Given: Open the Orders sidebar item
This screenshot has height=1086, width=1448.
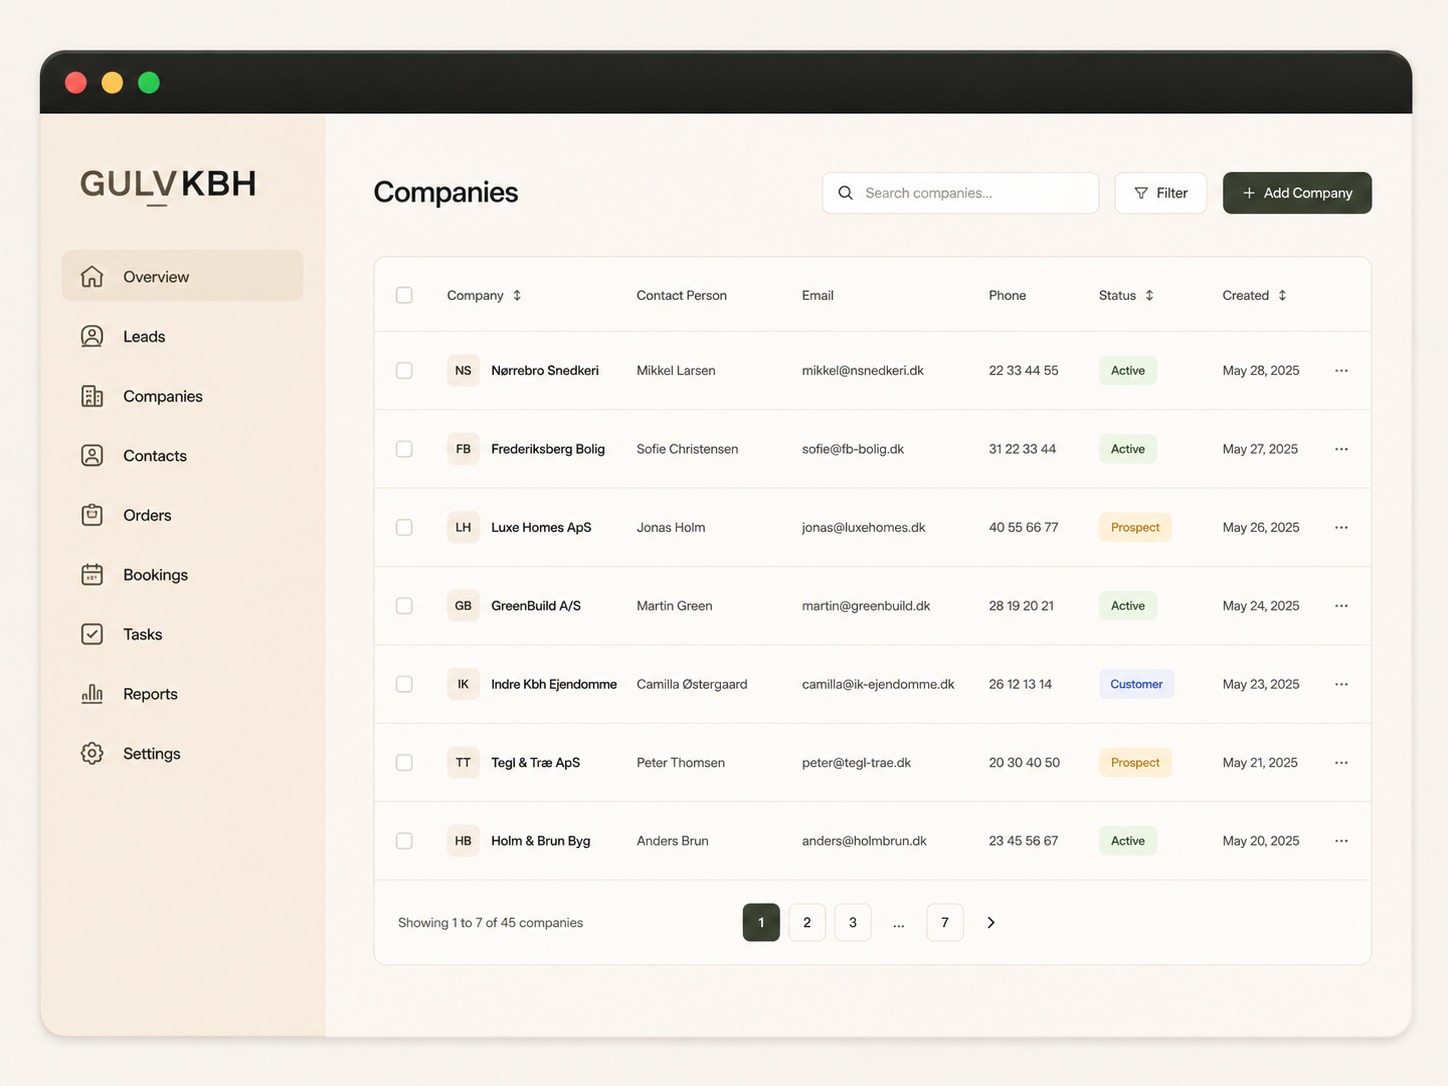Looking at the screenshot, I should coord(182,515).
